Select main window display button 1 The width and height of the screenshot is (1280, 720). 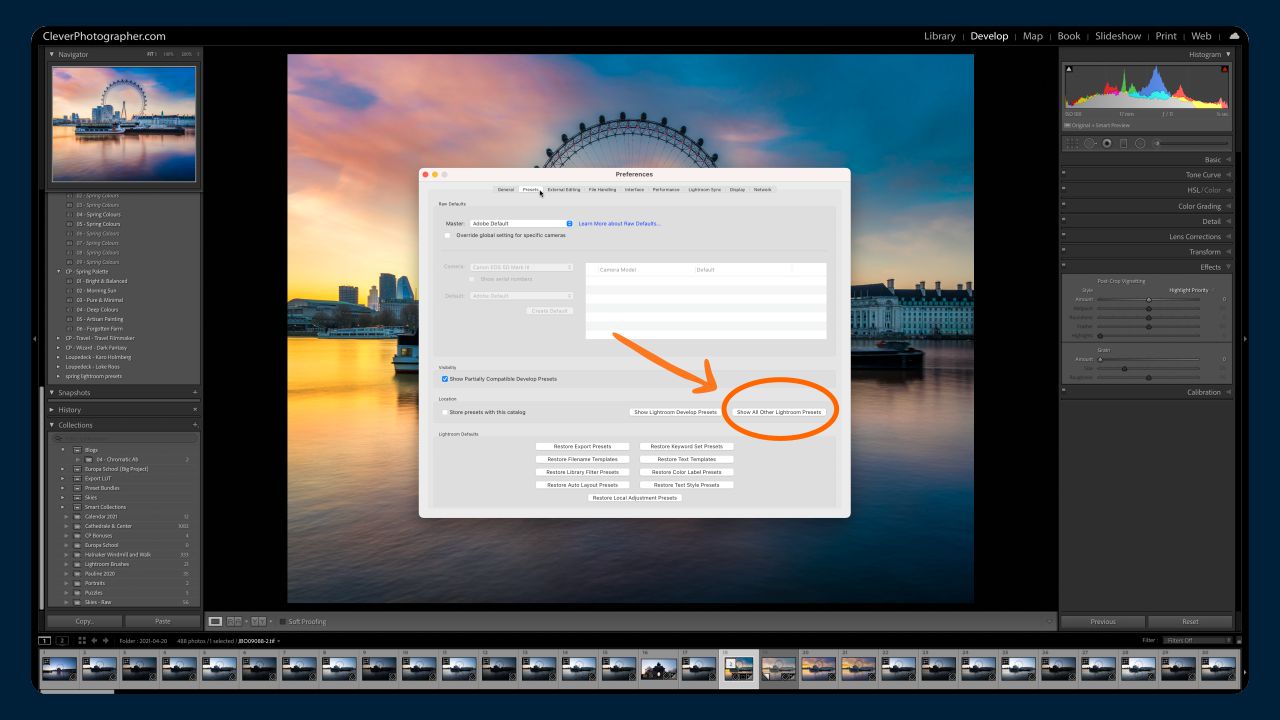(x=45, y=640)
